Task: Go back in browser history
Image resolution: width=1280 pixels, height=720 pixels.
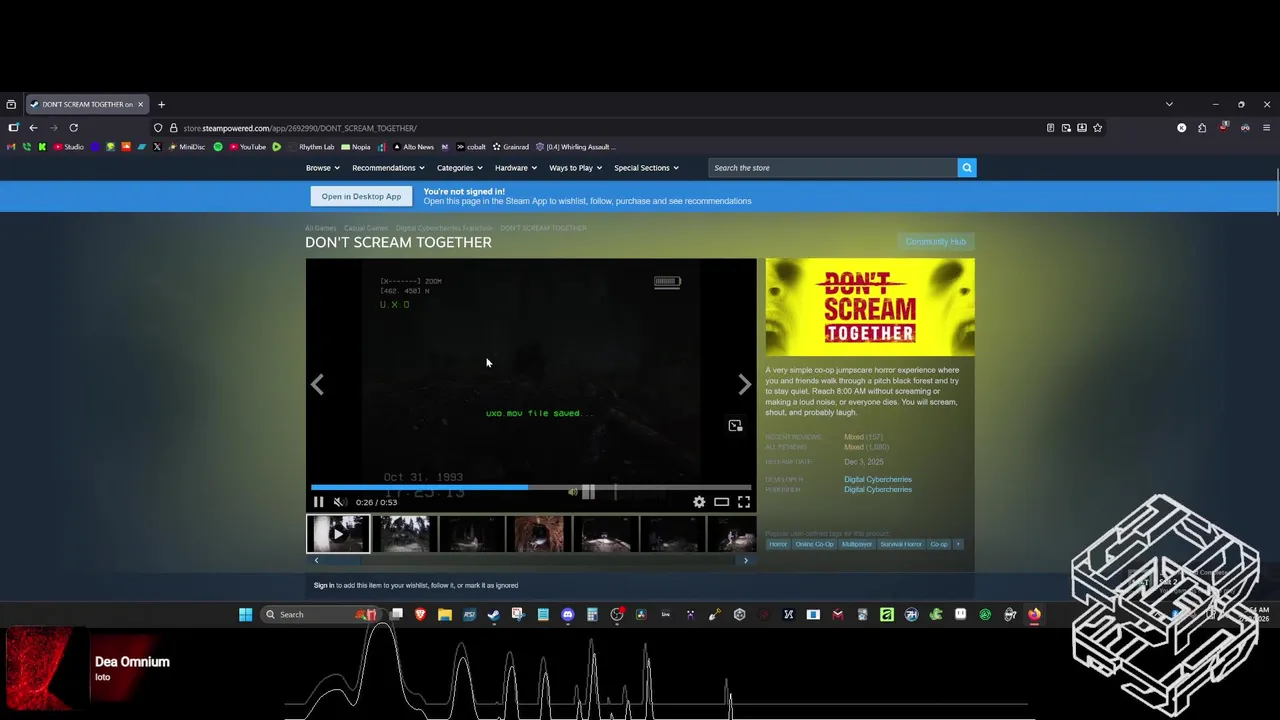Action: tap(33, 128)
